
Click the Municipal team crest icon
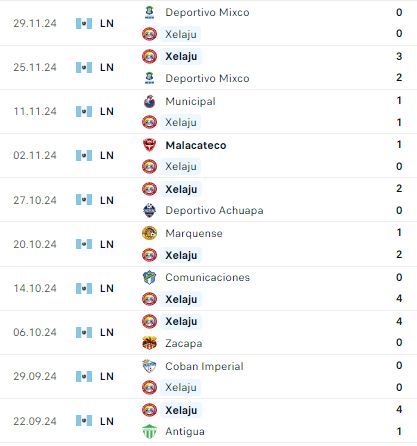[x=149, y=101]
